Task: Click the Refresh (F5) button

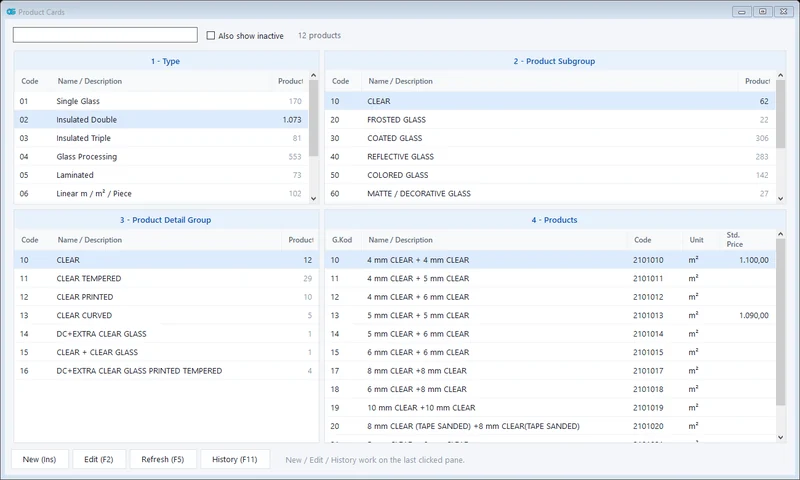Action: coord(163,460)
